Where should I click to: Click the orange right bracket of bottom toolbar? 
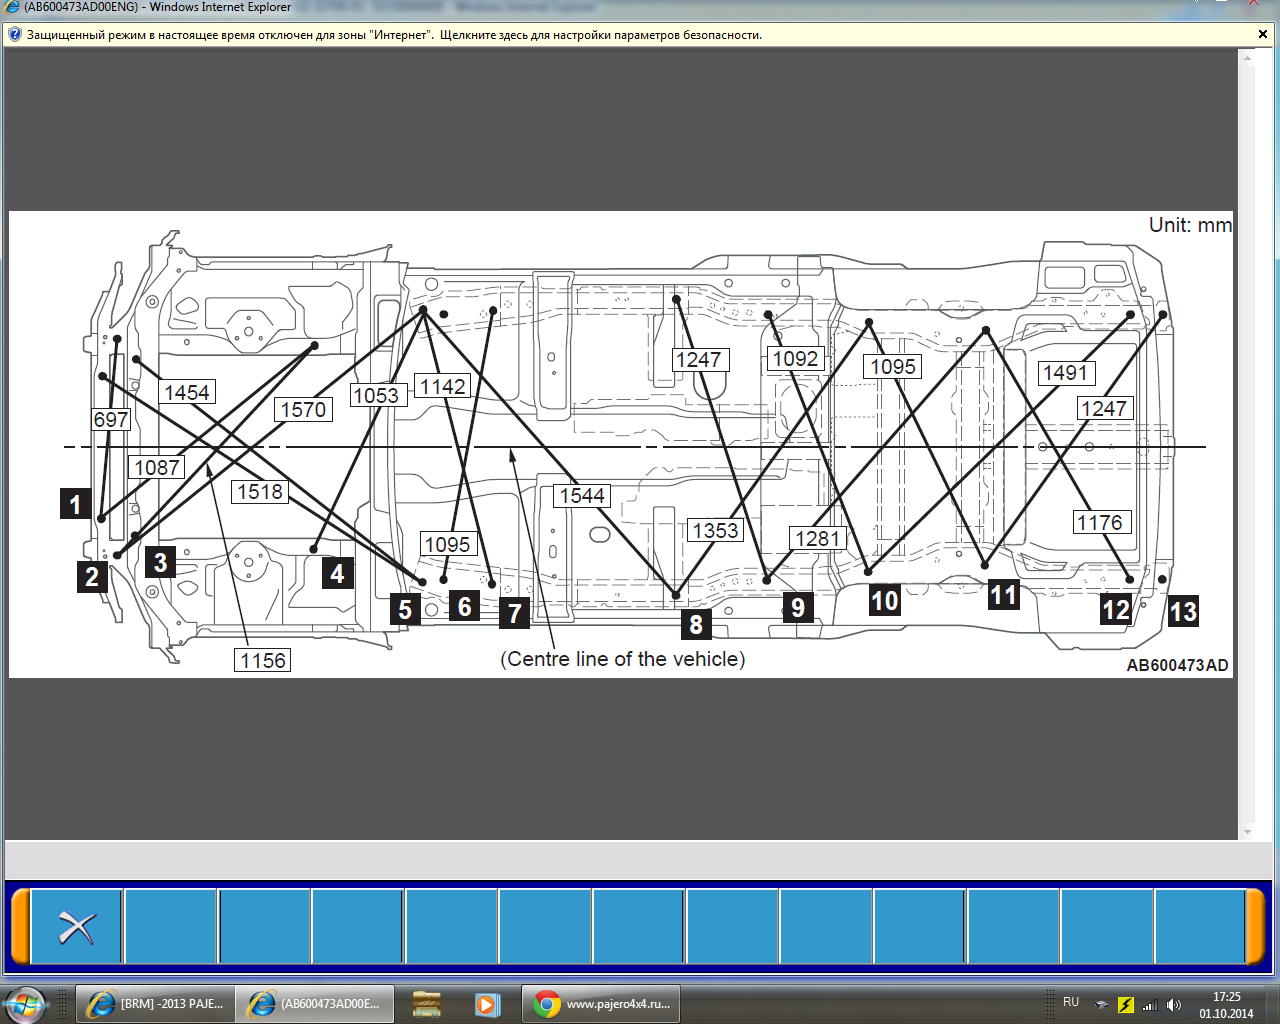pyautogui.click(x=1255, y=927)
